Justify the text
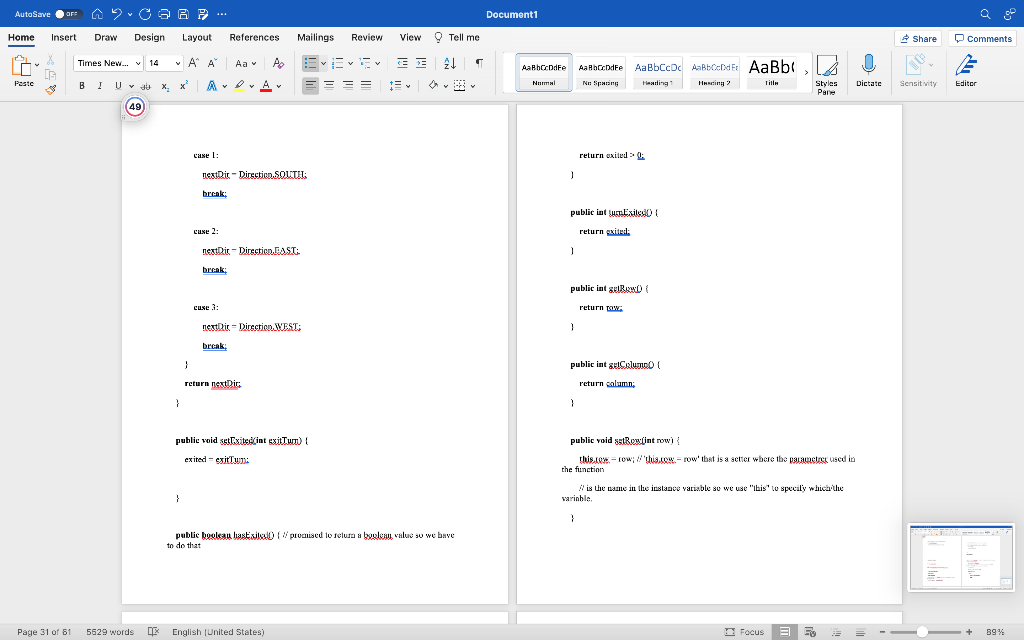The width and height of the screenshot is (1024, 640). click(366, 86)
